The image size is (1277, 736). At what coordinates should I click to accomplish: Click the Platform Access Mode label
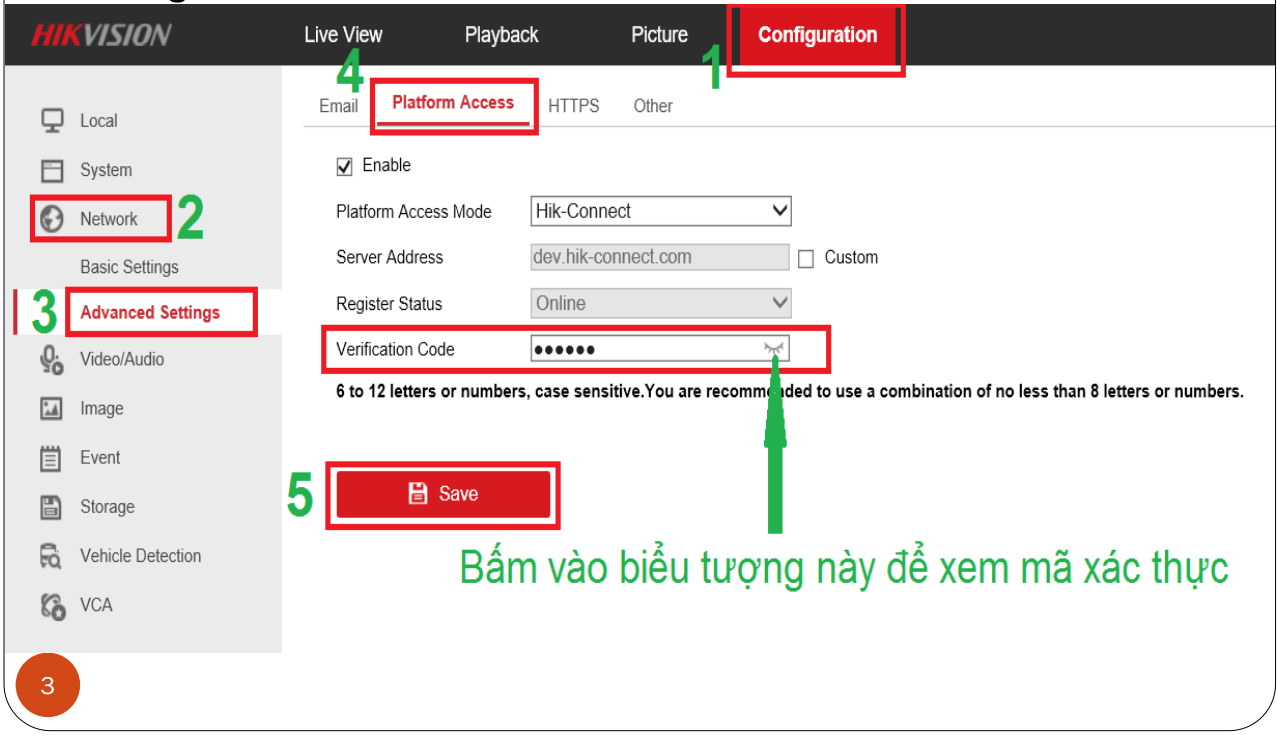414,211
